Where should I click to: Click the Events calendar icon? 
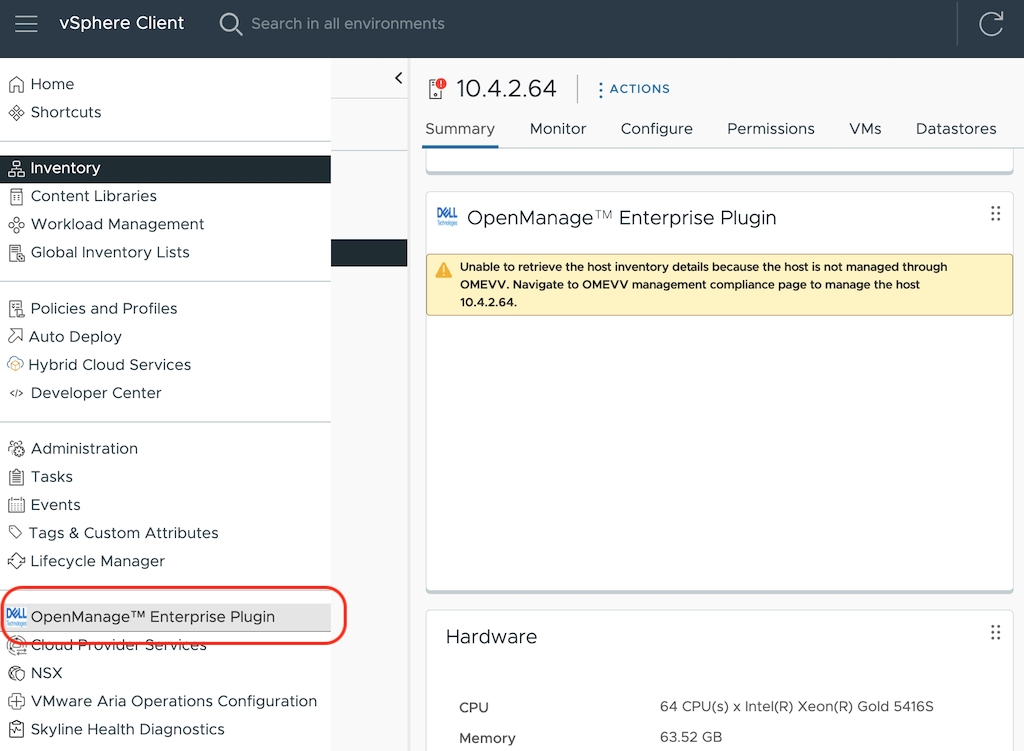pos(16,505)
